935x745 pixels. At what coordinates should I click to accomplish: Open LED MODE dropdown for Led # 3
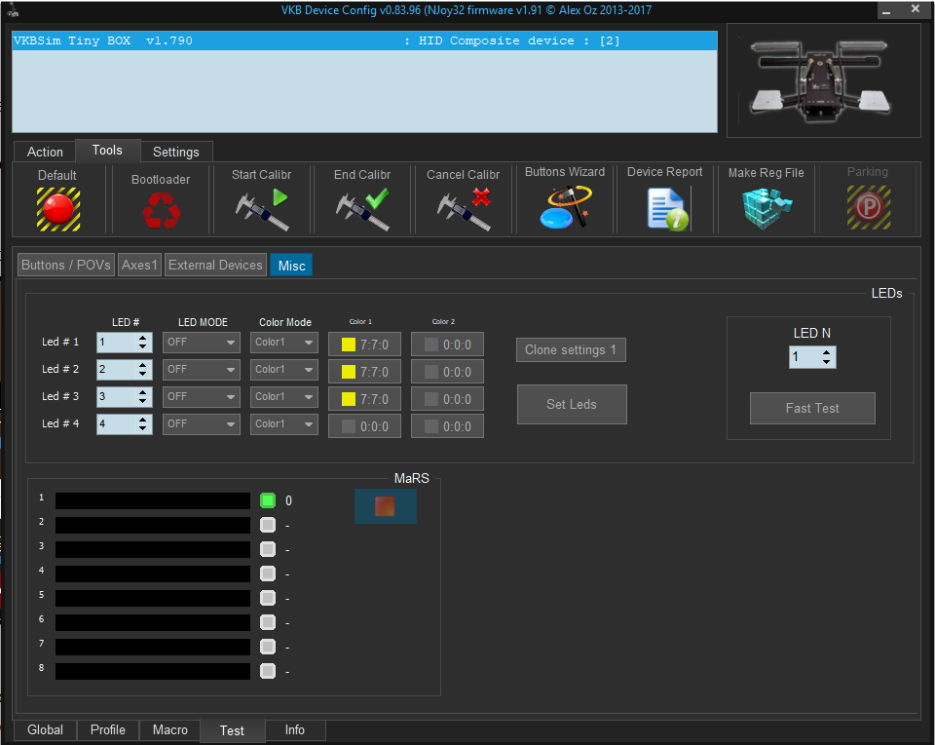coord(202,397)
